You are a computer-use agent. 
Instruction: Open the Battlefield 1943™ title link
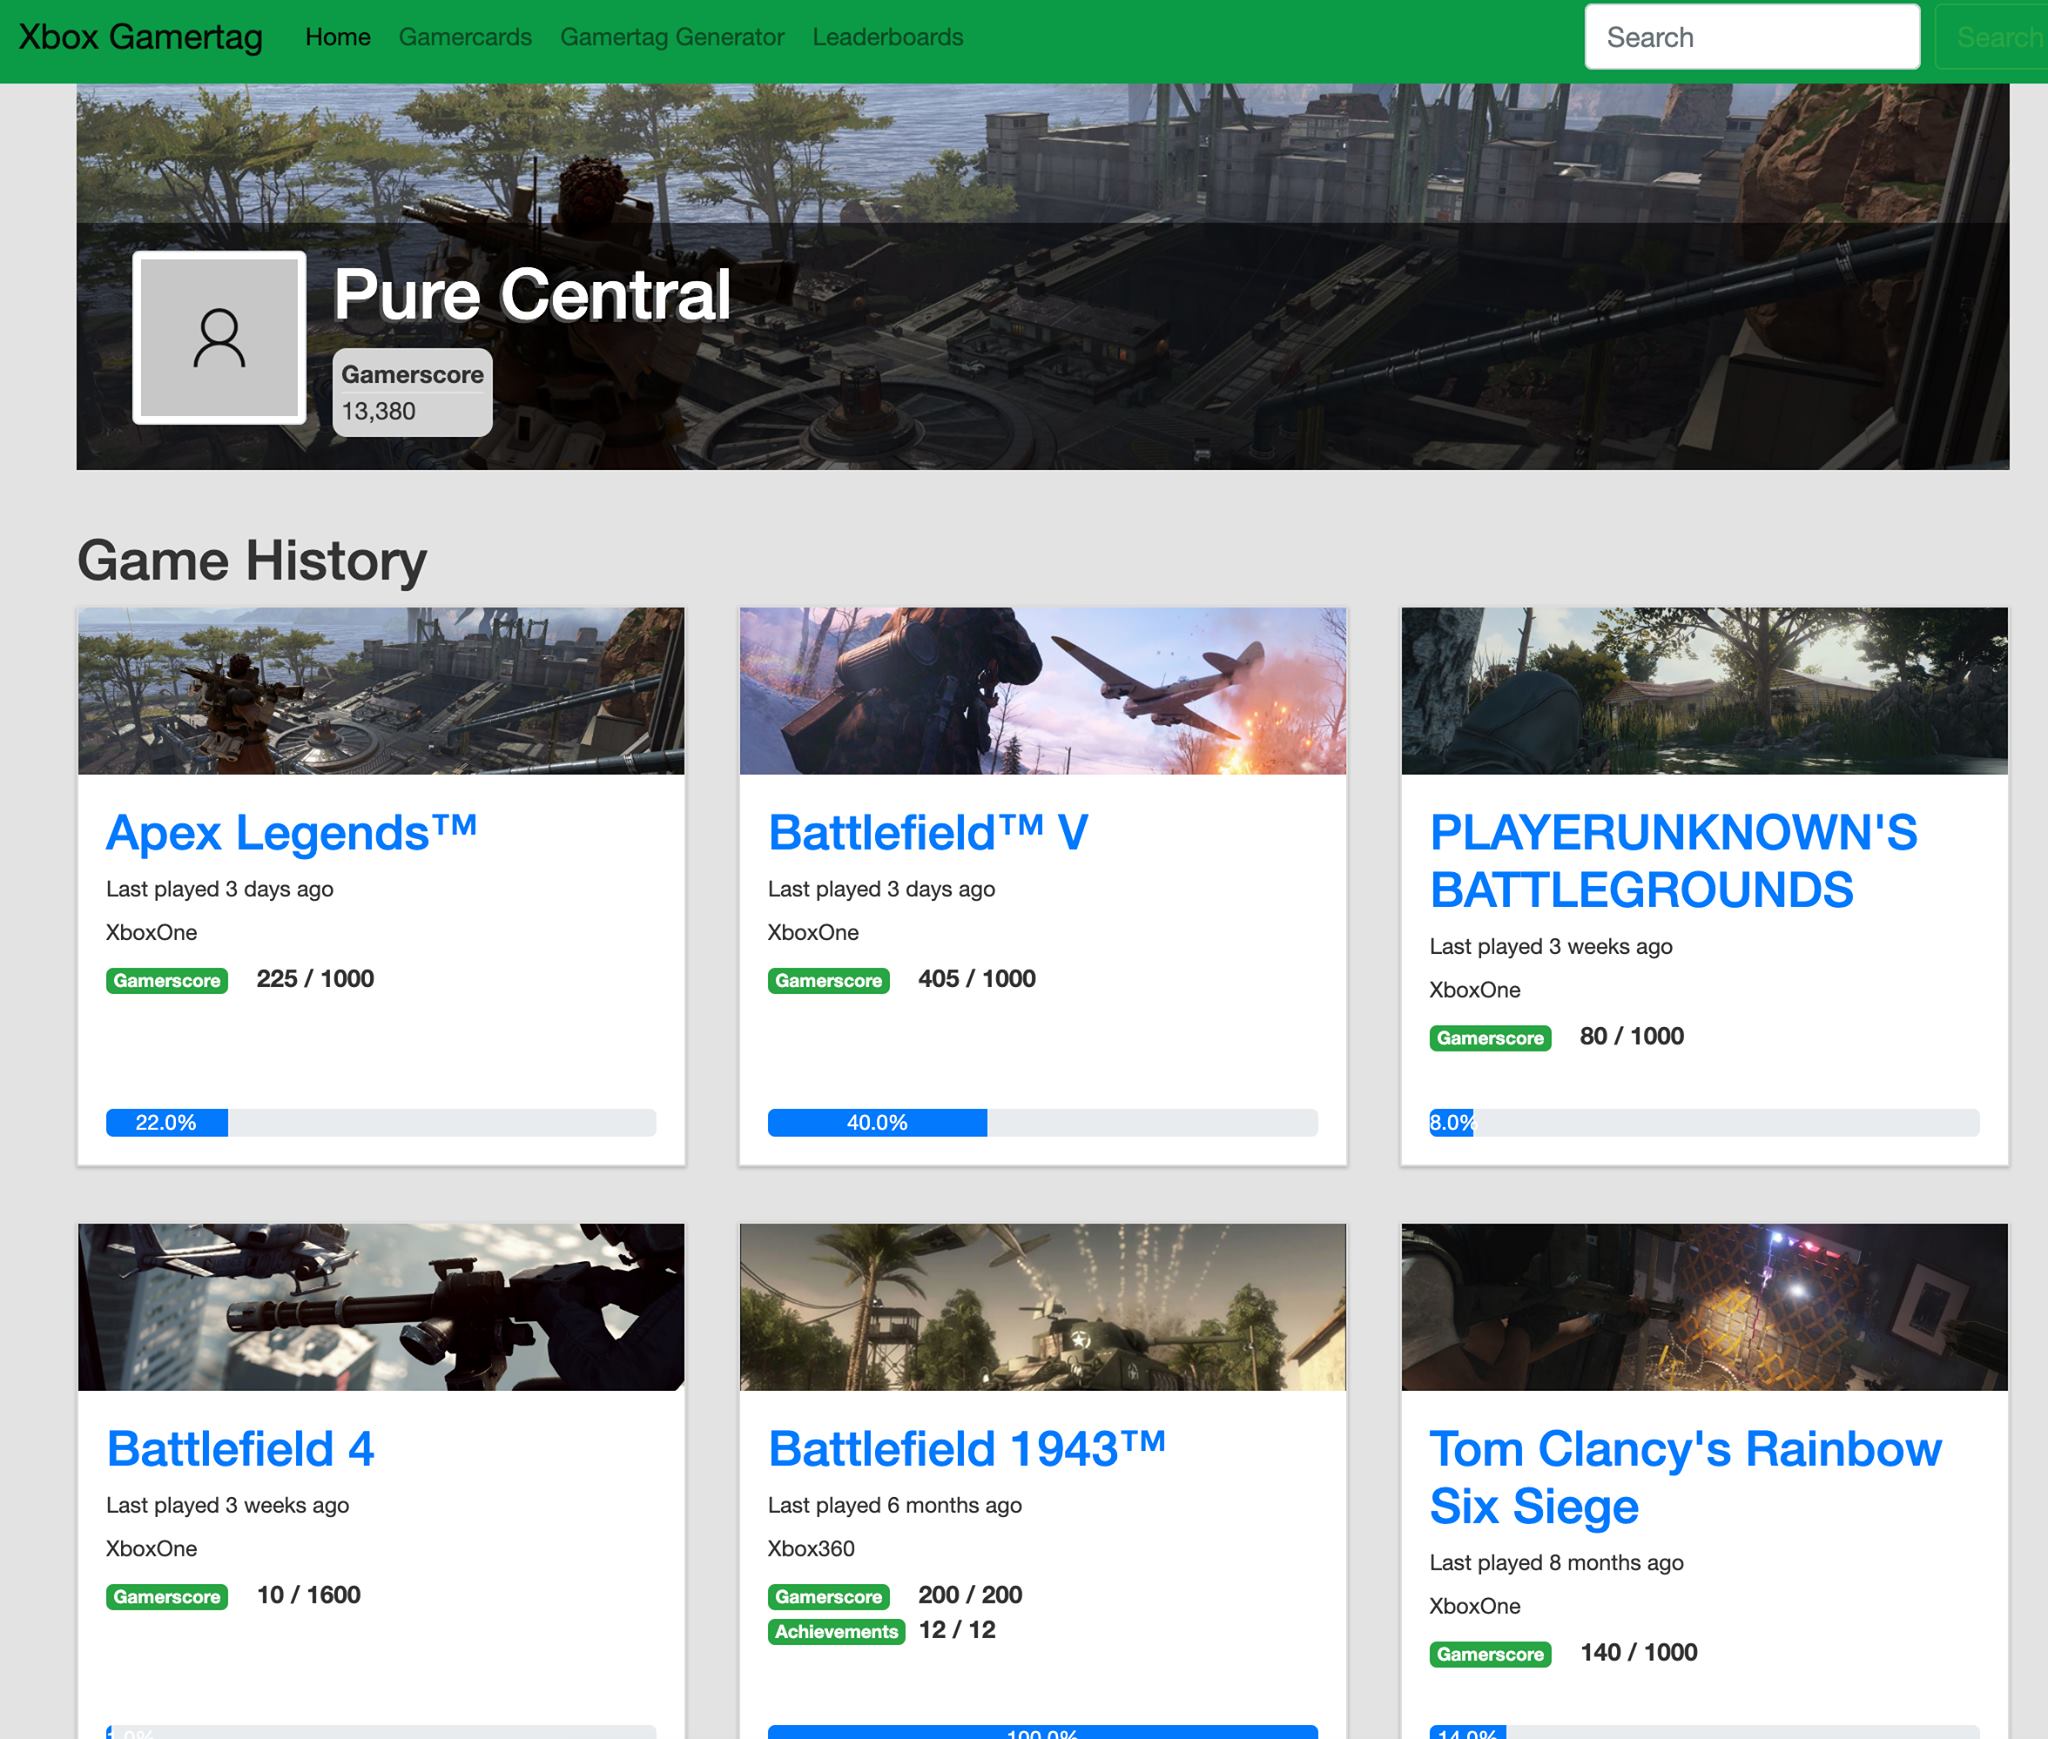click(967, 1449)
